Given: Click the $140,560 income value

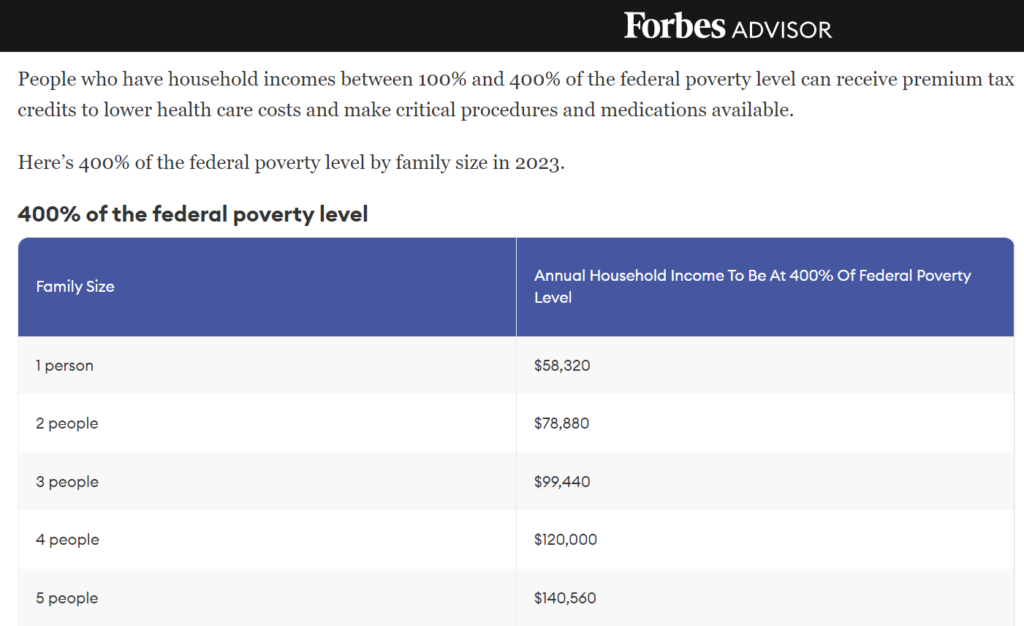Looking at the screenshot, I should click(565, 598).
